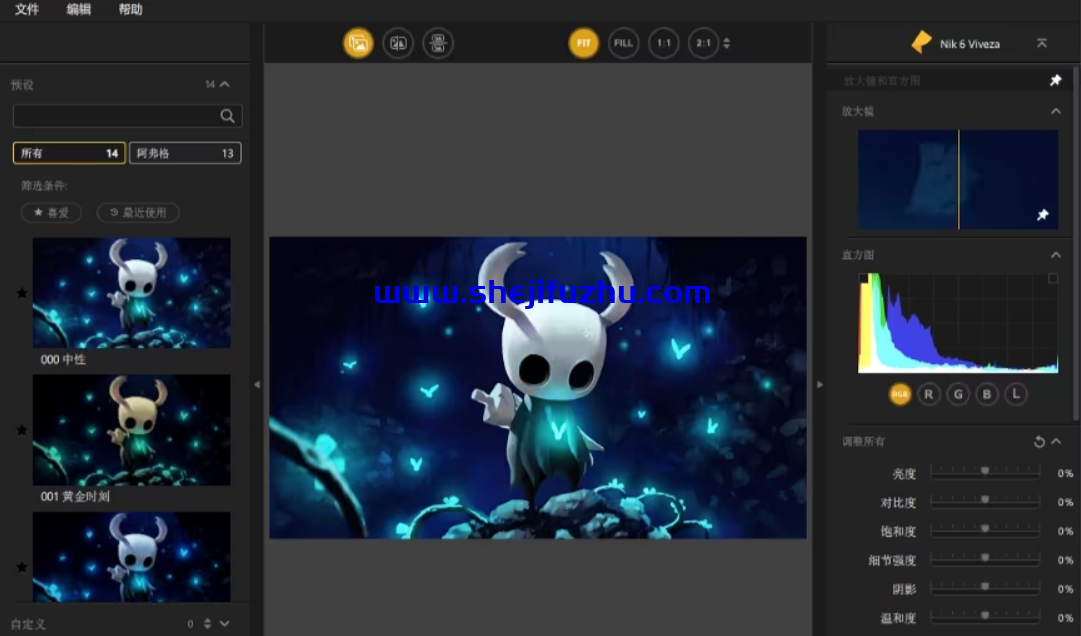Set zoom to FILL
Image resolution: width=1081 pixels, height=636 pixels.
click(x=623, y=43)
